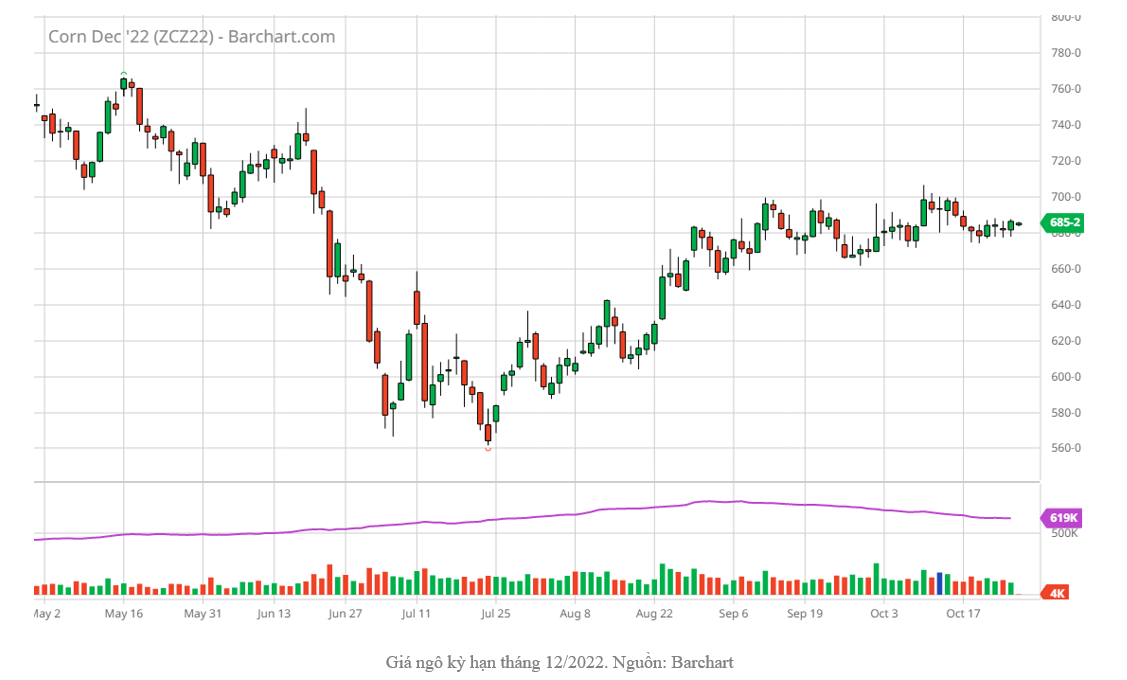Click the green 685-2 last price badge
The width and height of the screenshot is (1127, 680).
pyautogui.click(x=1062, y=223)
